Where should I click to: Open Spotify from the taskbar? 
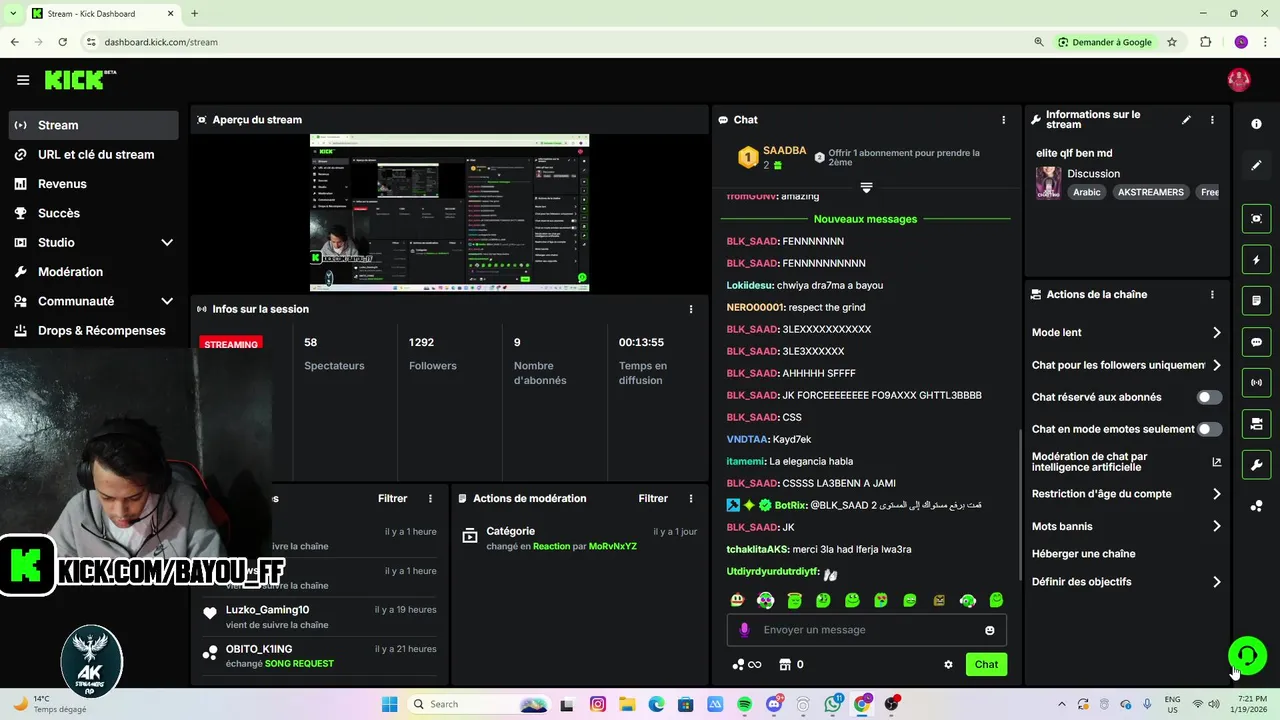745,704
